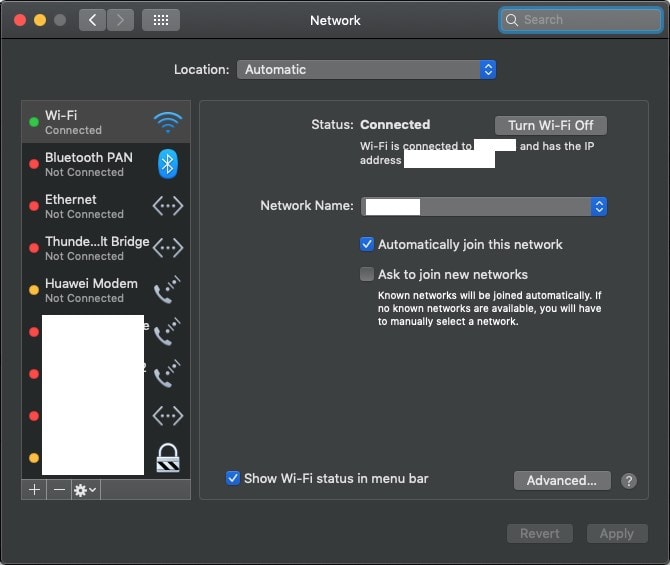Click the Ethernet arrows icon
This screenshot has width=670, height=565.
167,206
